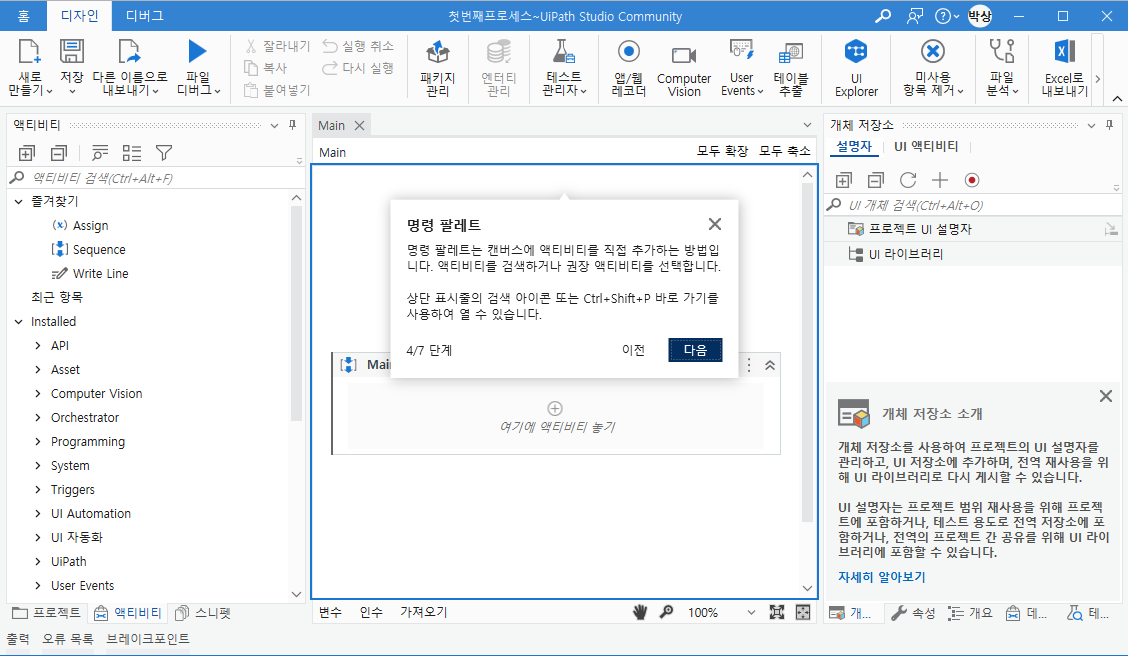The width and height of the screenshot is (1128, 656).
Task: Expand the Computer Vision category in tree
Action: 38,393
